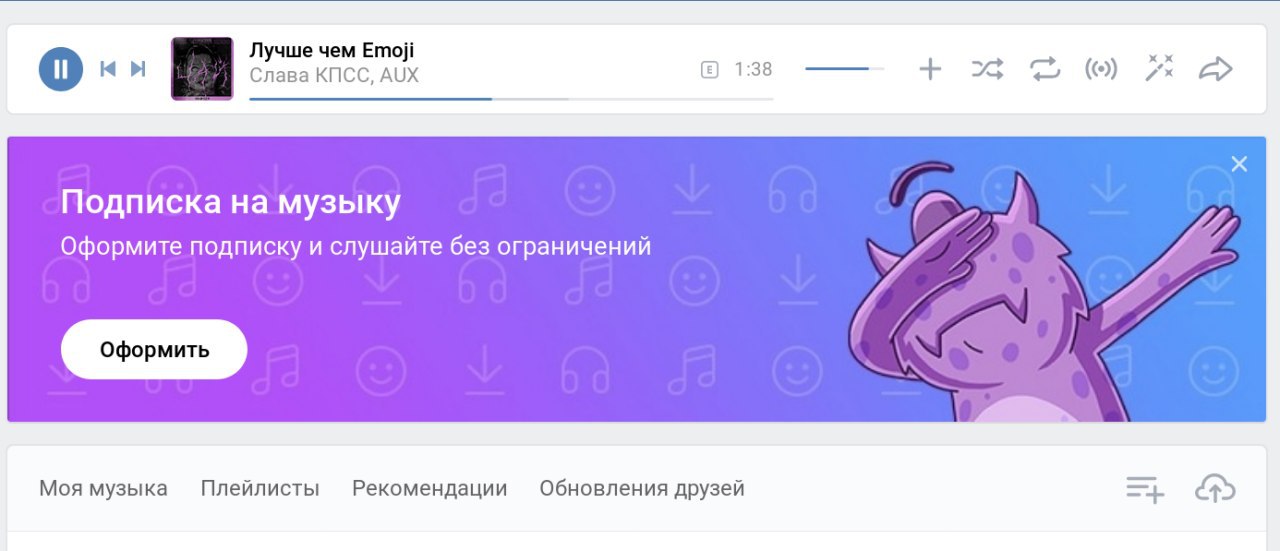Toggle repeat track mode

point(1044,69)
